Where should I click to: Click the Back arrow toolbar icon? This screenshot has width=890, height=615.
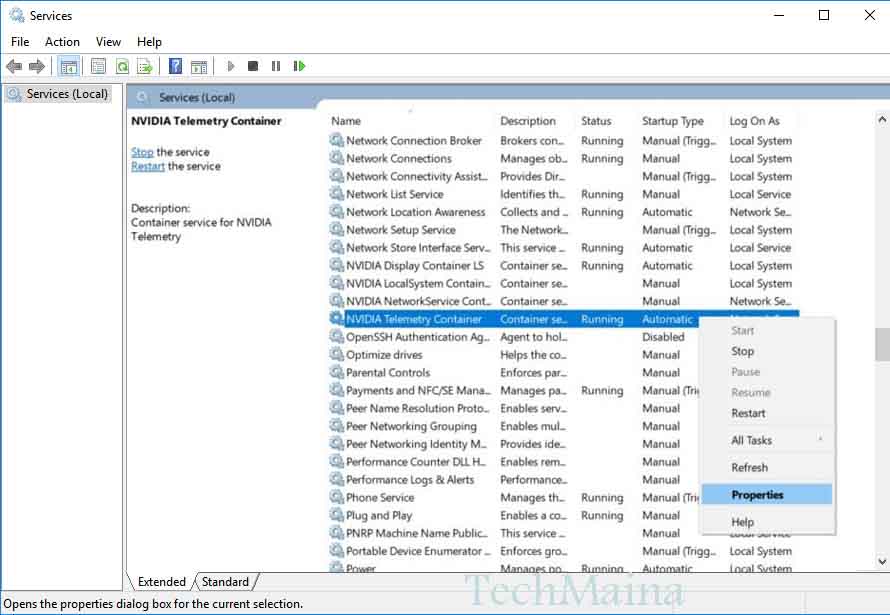click(14, 66)
